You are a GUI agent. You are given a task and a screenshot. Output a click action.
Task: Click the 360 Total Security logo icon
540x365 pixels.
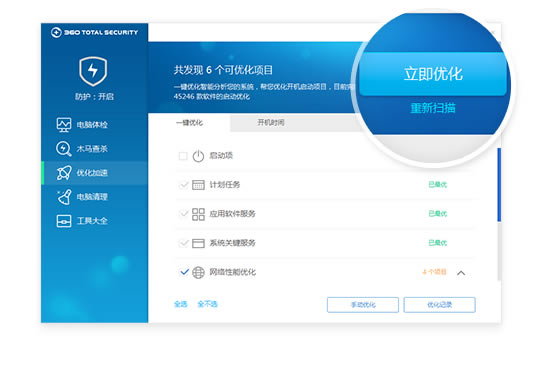click(56, 32)
